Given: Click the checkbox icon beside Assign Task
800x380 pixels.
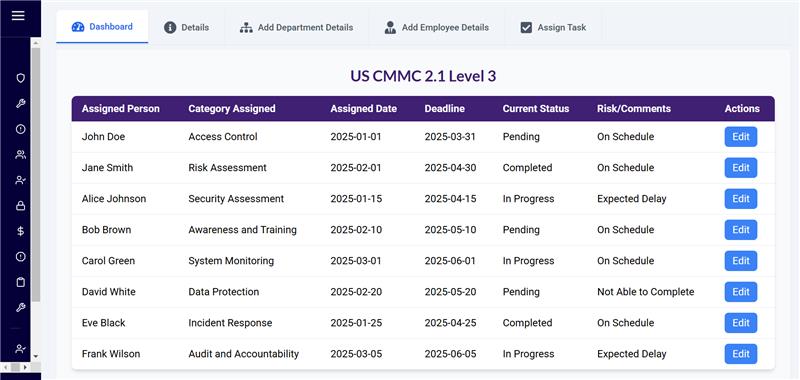Looking at the screenshot, I should [x=526, y=28].
